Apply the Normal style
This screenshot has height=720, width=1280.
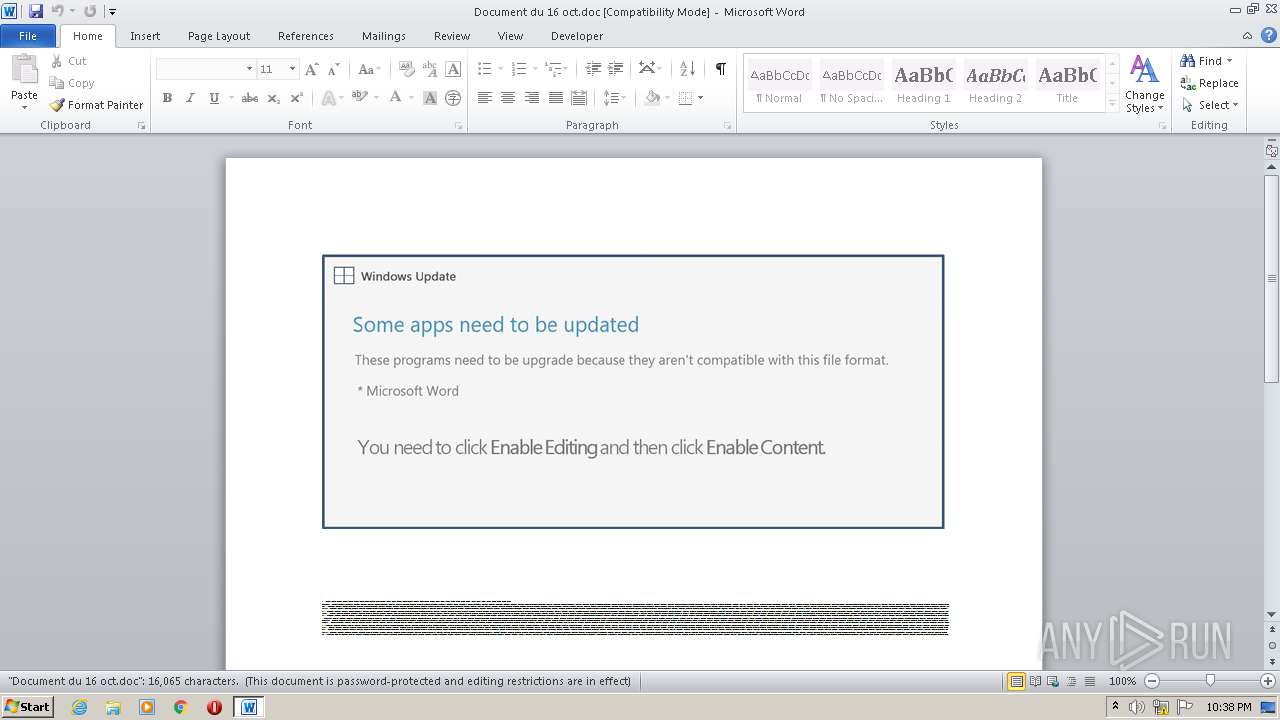779,83
